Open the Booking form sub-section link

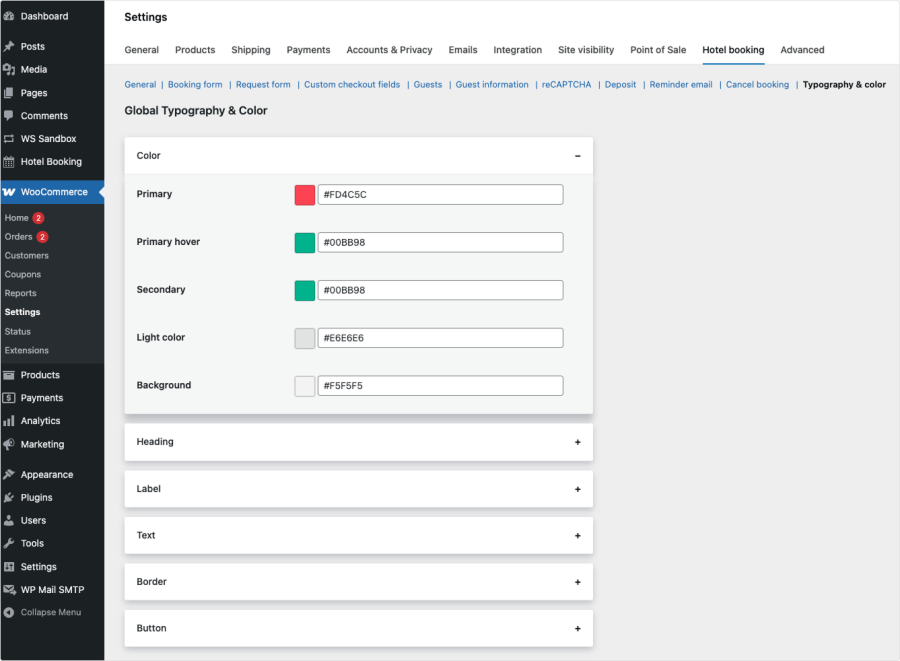tap(195, 85)
